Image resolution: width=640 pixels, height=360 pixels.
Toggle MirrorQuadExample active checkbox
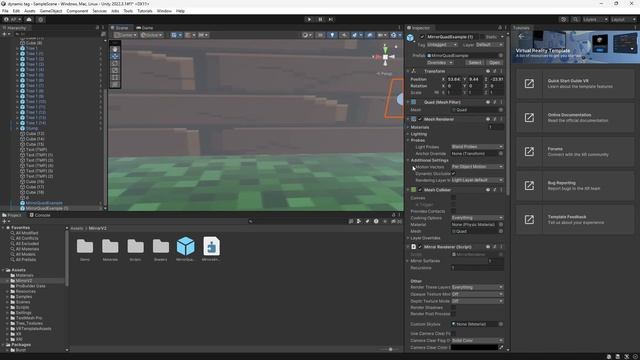(422, 37)
